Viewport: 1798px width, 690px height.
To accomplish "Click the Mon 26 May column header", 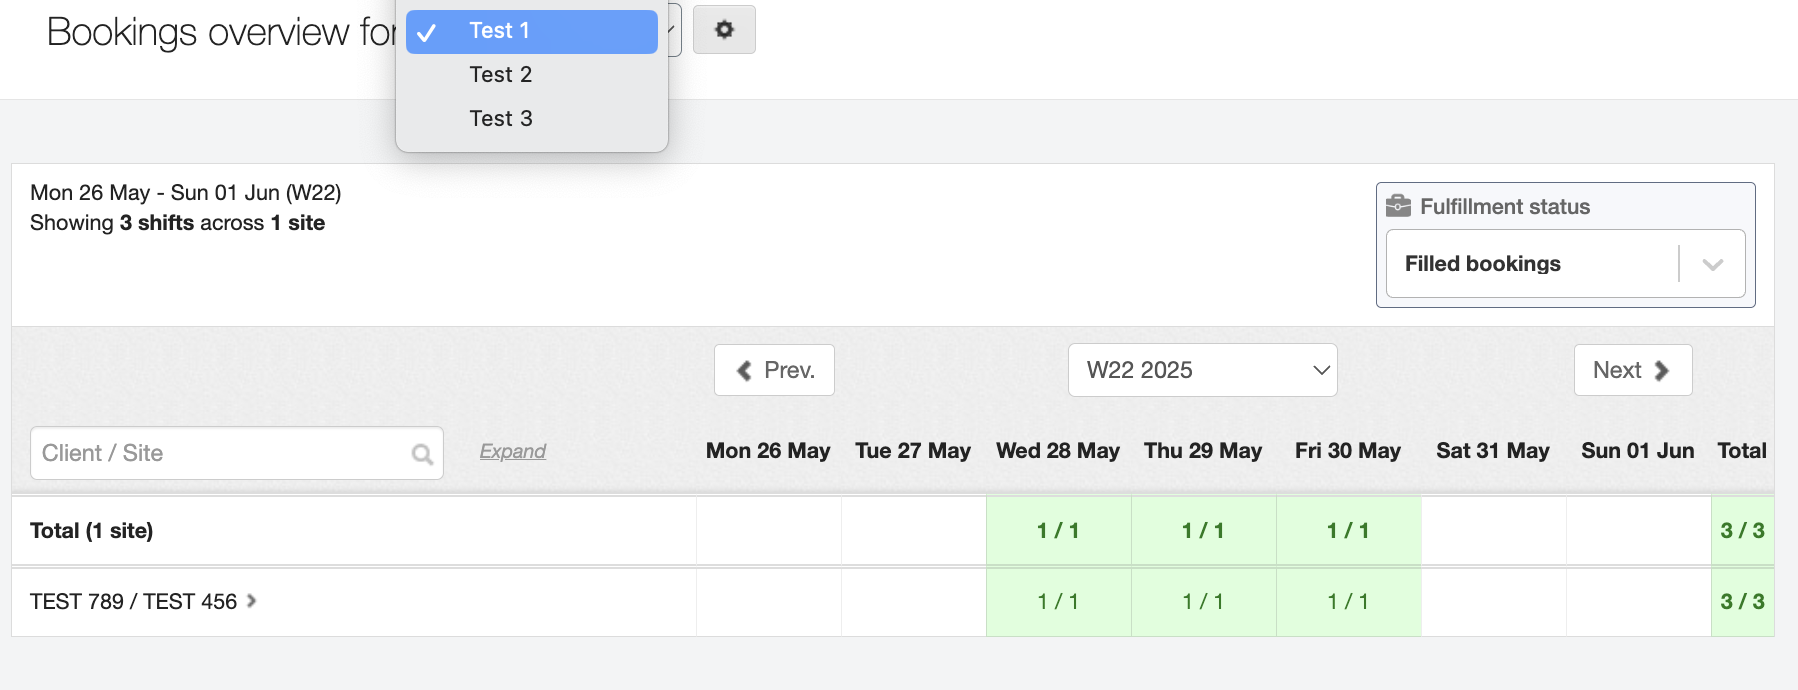I will 768,451.
